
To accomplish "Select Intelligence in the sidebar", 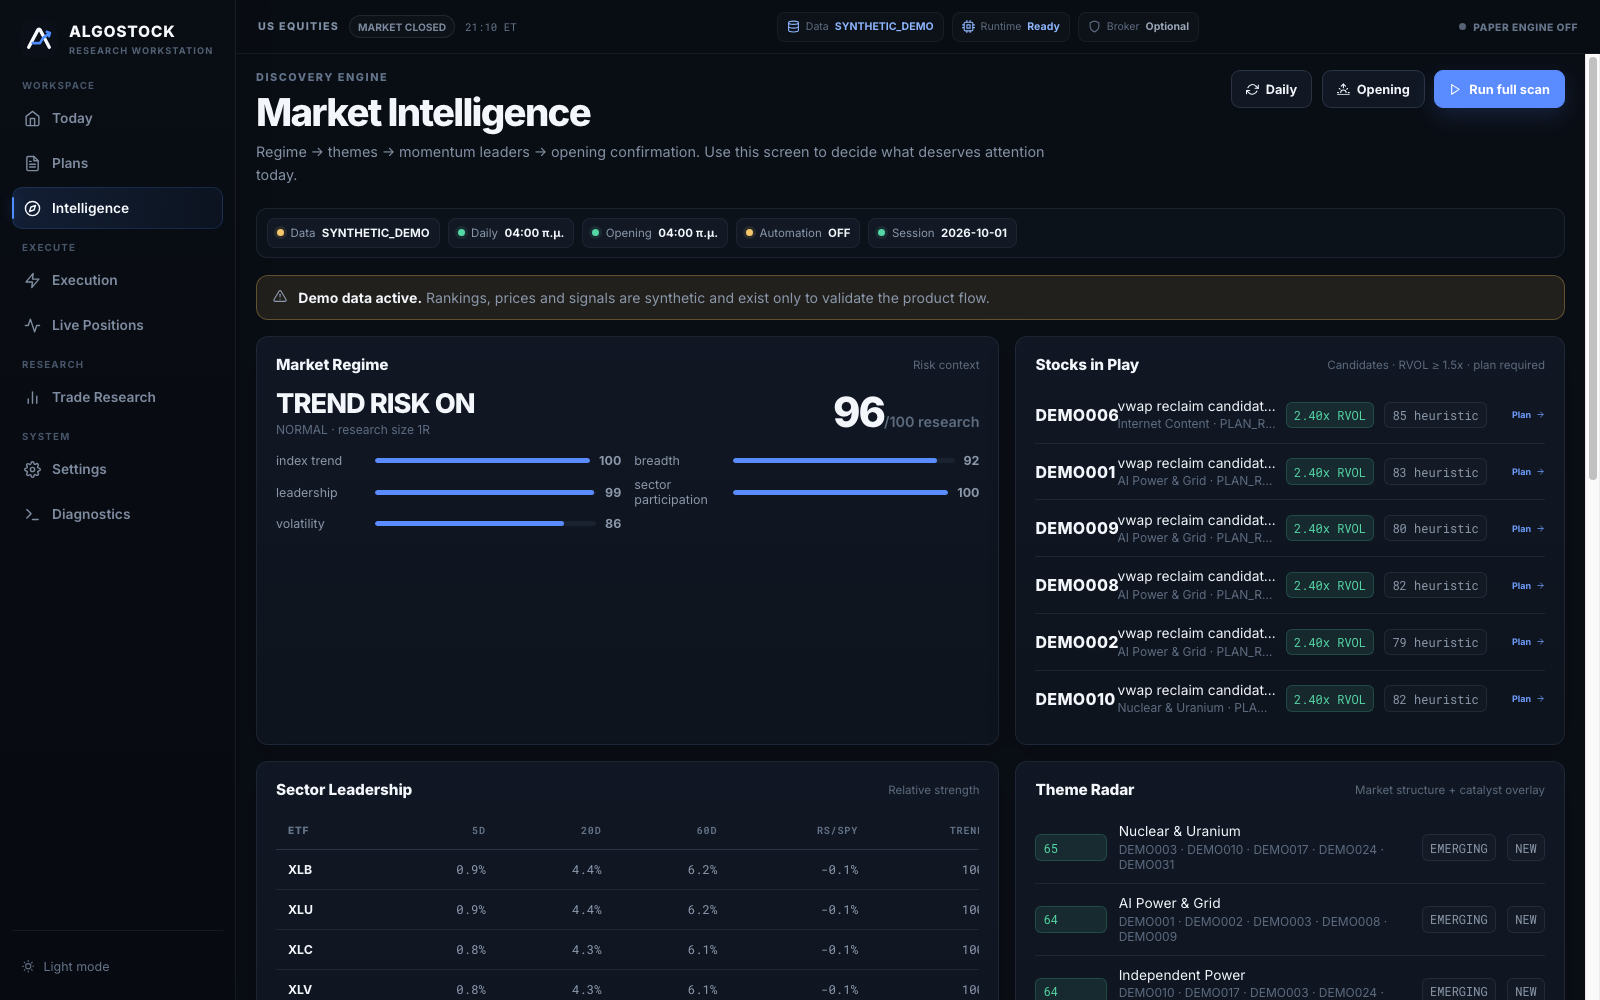I will 117,208.
